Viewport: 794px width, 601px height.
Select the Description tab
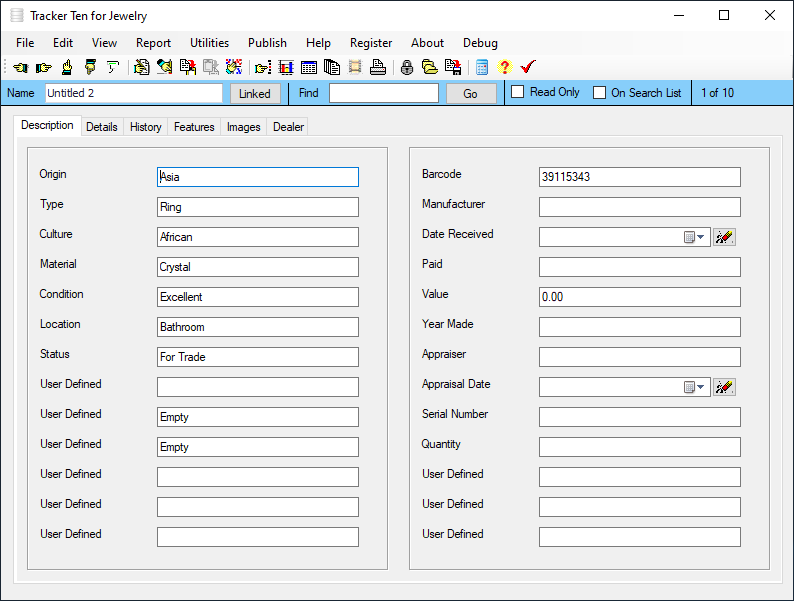point(48,126)
